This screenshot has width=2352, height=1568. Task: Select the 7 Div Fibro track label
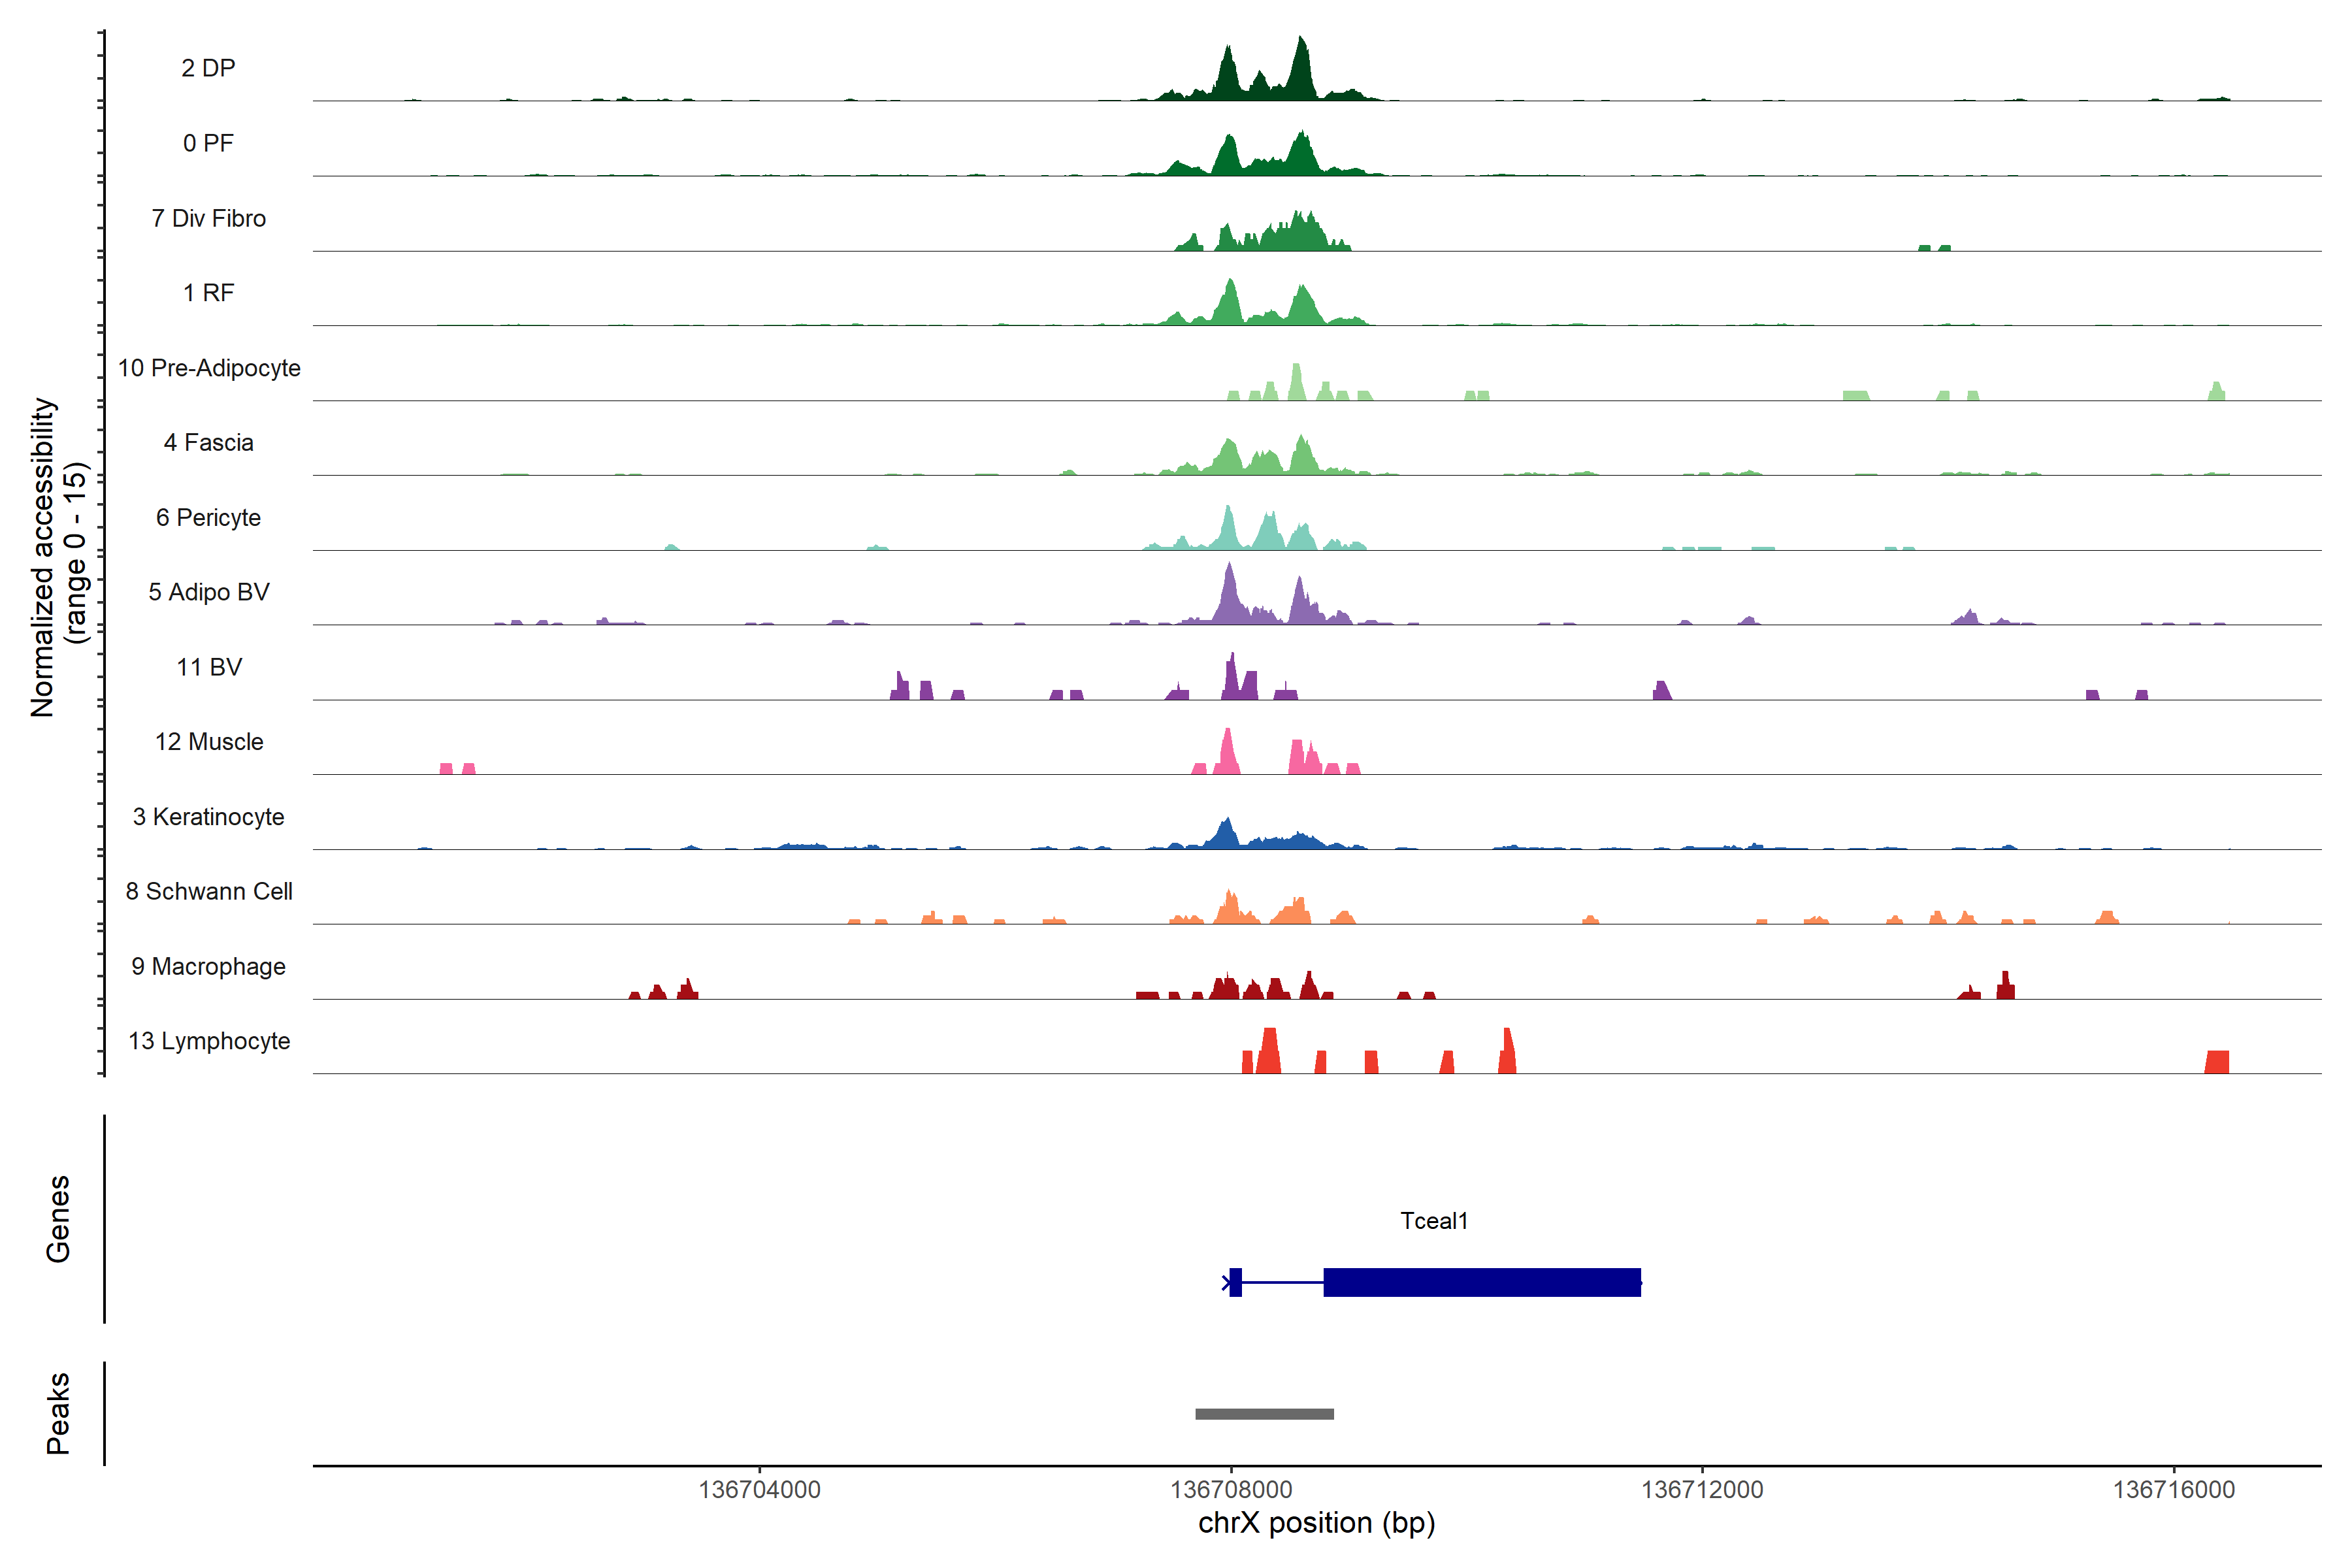point(208,218)
